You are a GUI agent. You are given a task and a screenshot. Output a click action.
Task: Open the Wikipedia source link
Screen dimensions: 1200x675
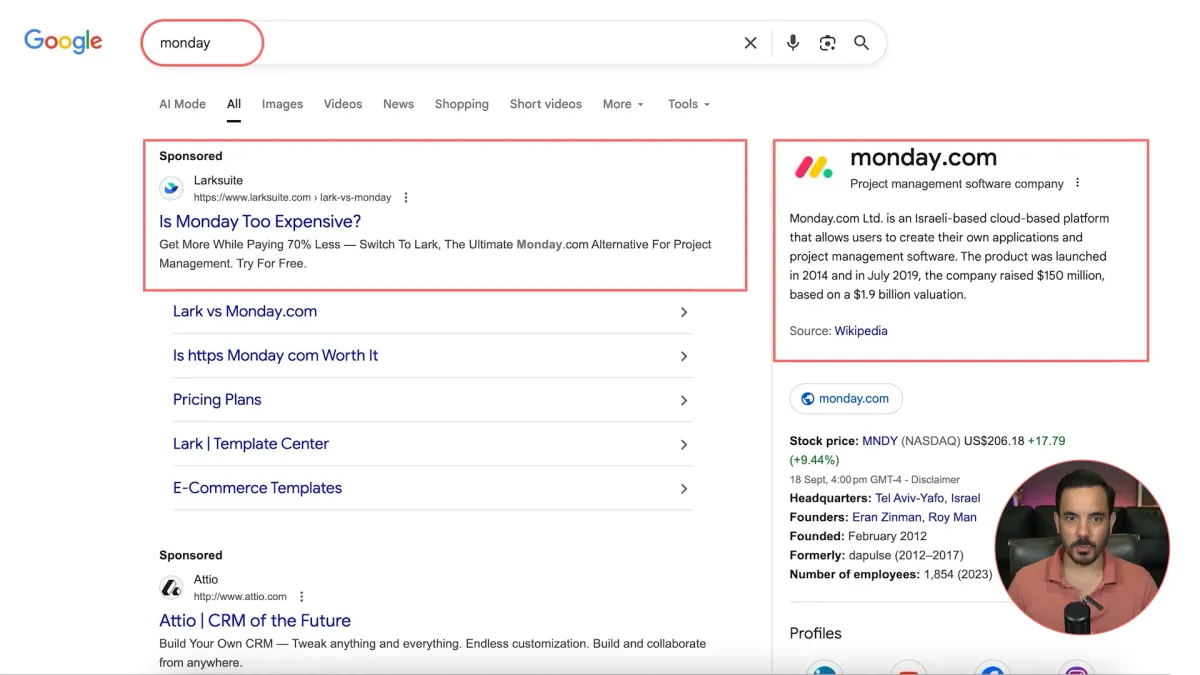point(861,331)
